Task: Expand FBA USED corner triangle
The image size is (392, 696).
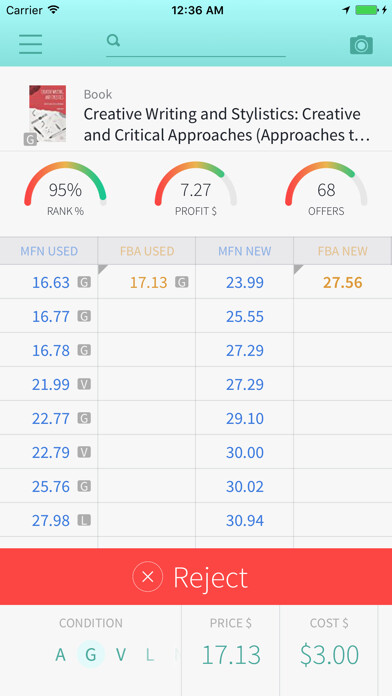Action: coord(103,269)
